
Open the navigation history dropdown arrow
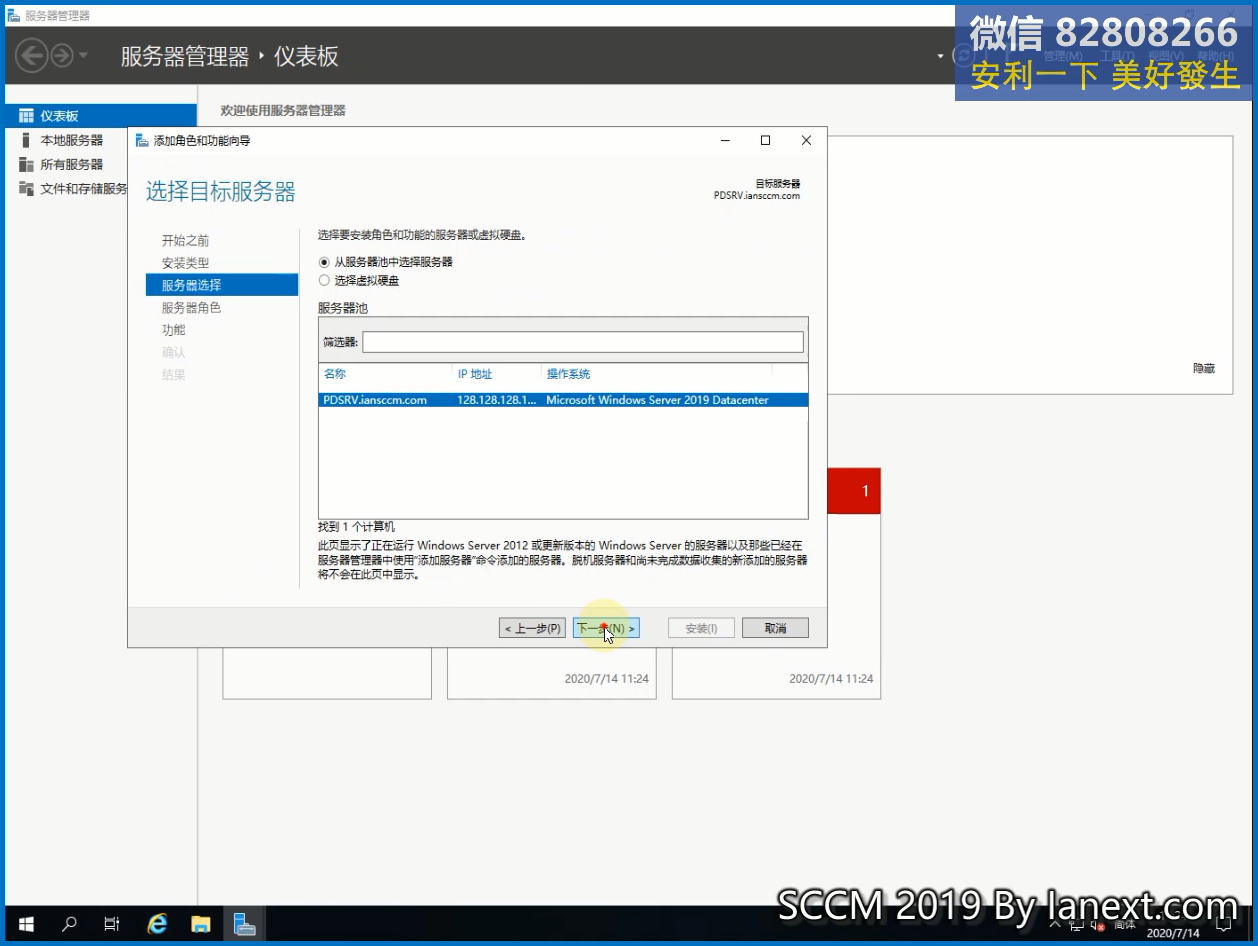pyautogui.click(x=83, y=56)
